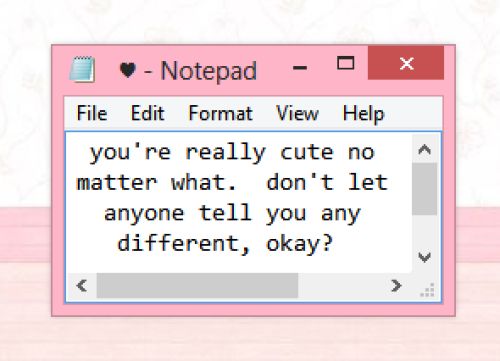Viewport: 500px width, 361px height.
Task: Click the vertical scroll up arrow
Action: click(x=424, y=150)
